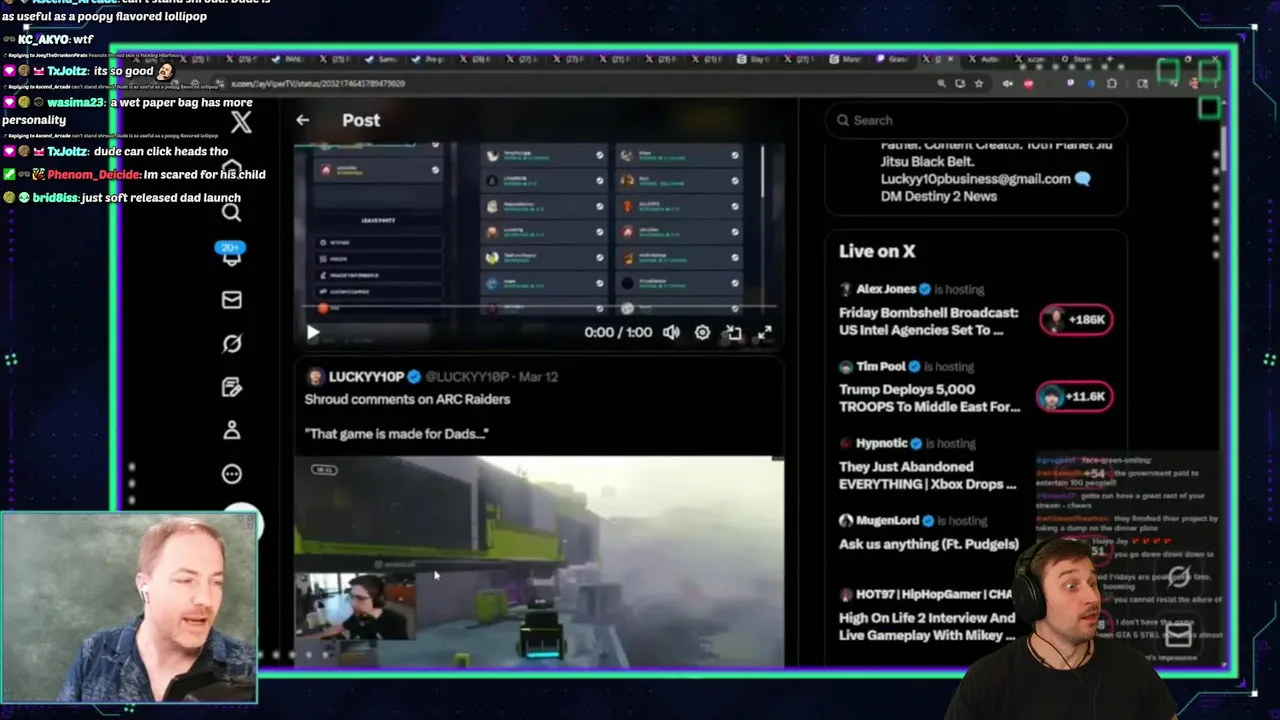Switch to the 'Slay t' tab
The height and width of the screenshot is (720, 1280).
(754, 59)
